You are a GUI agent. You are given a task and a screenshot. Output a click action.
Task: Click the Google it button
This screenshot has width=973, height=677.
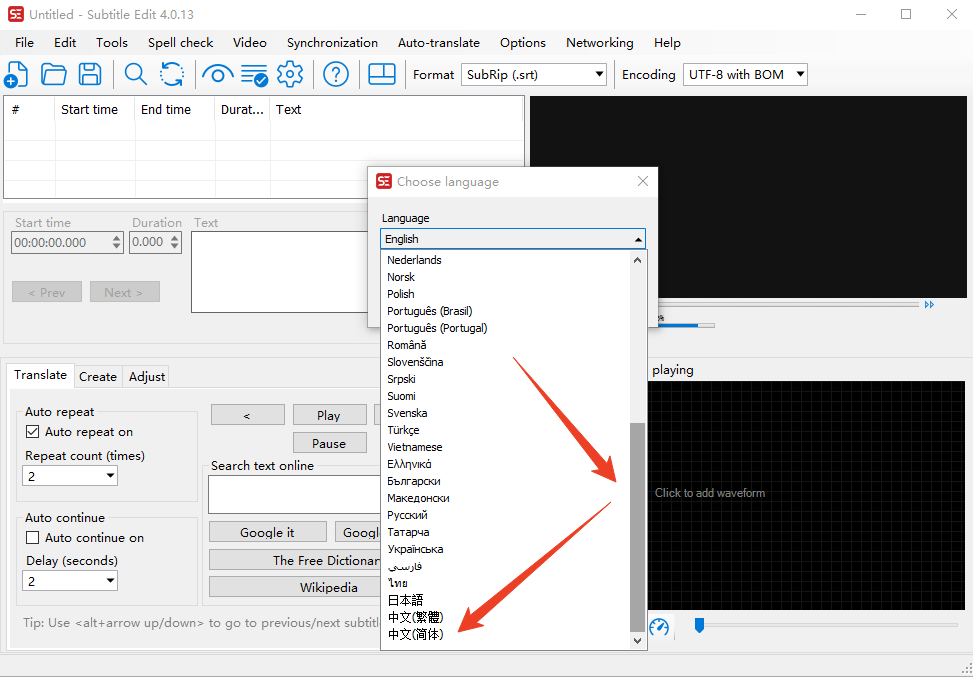coord(267,532)
